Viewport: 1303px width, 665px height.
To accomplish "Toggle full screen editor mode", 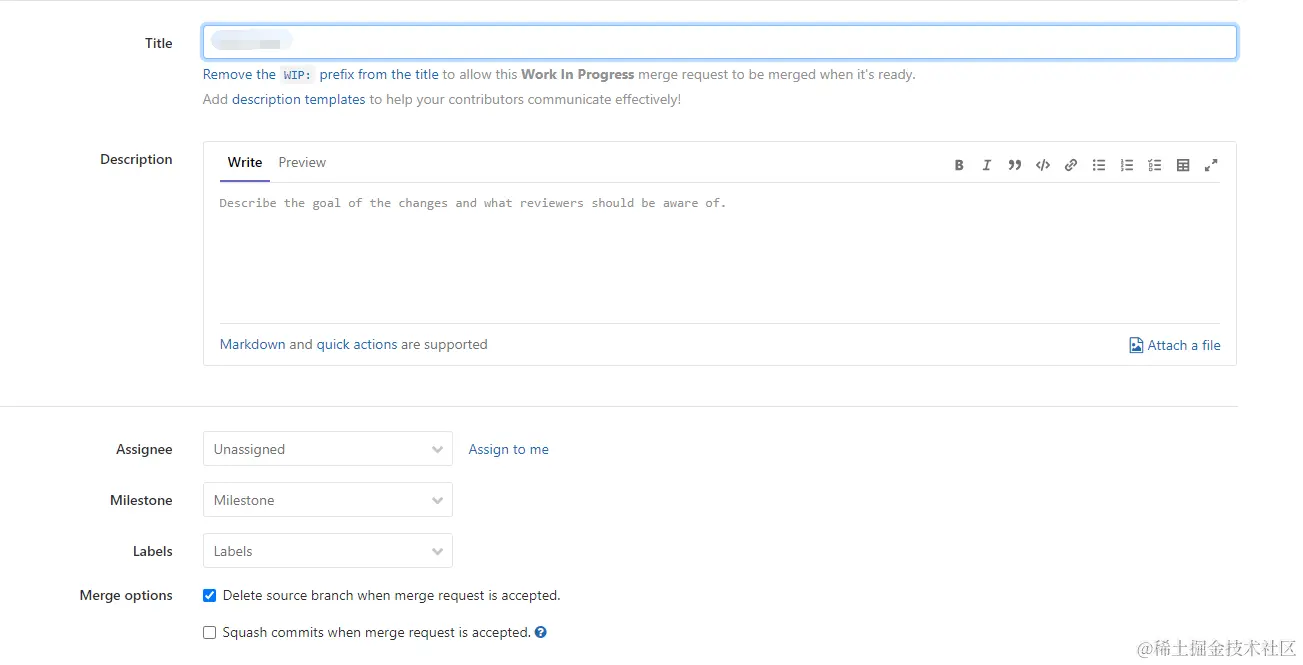I will coord(1210,165).
